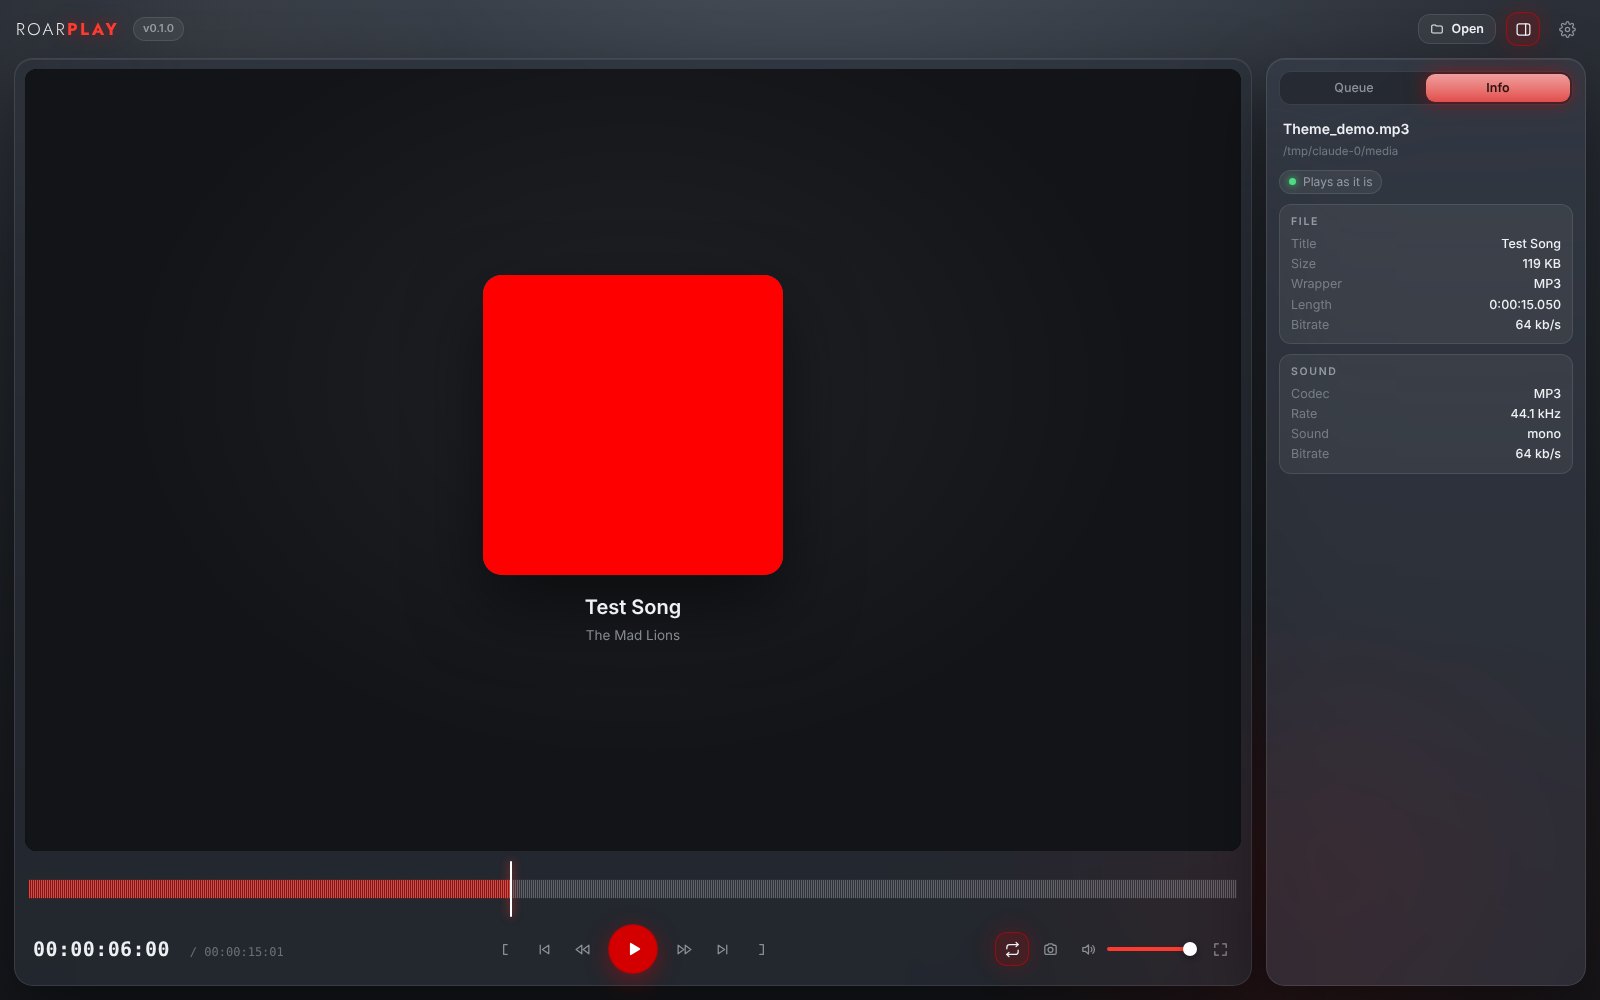Click the /tmp/claude-0/media file path
Image resolution: width=1600 pixels, height=1000 pixels.
pyautogui.click(x=1340, y=151)
